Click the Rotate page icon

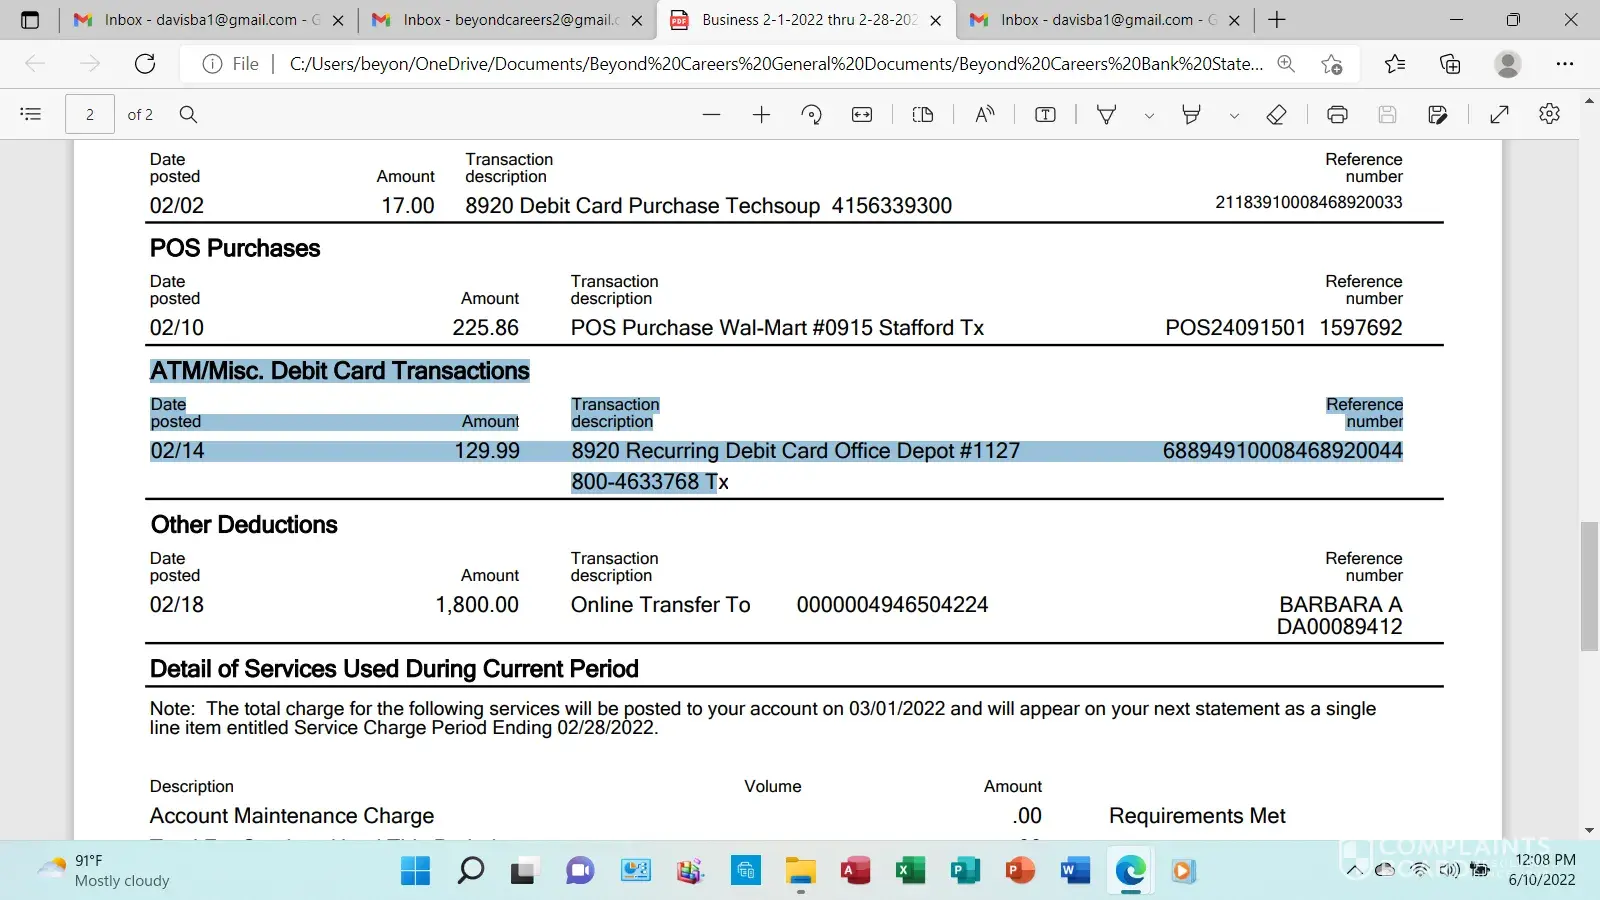click(x=811, y=115)
